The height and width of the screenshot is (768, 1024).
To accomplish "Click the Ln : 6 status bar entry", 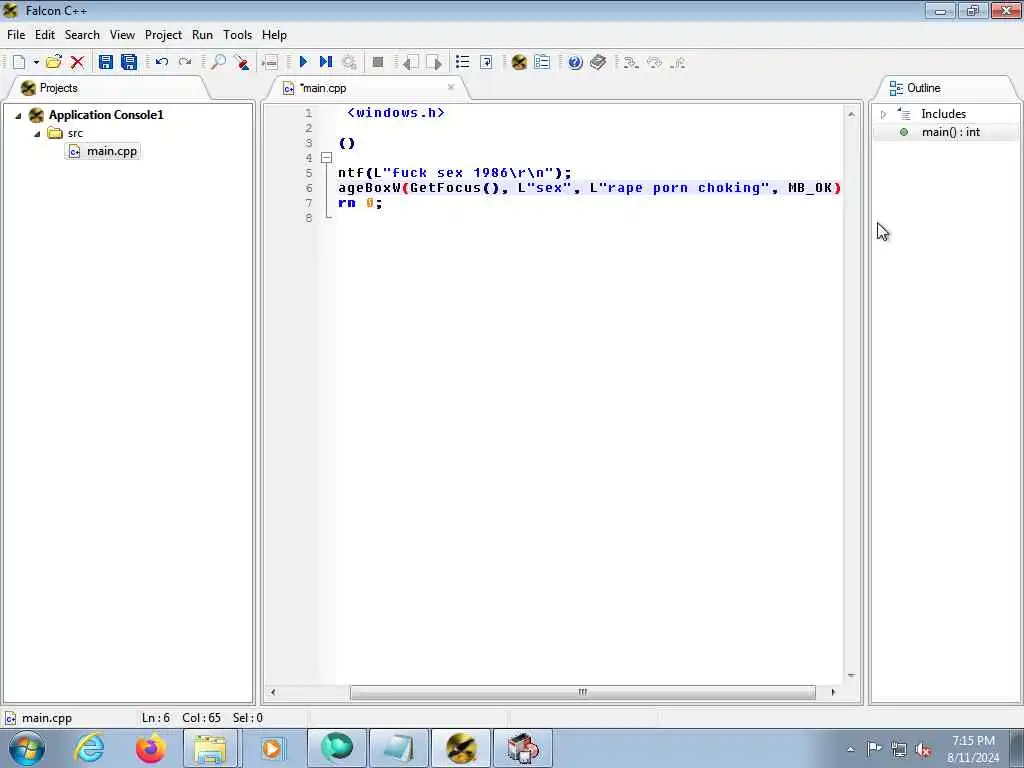I will click(155, 718).
